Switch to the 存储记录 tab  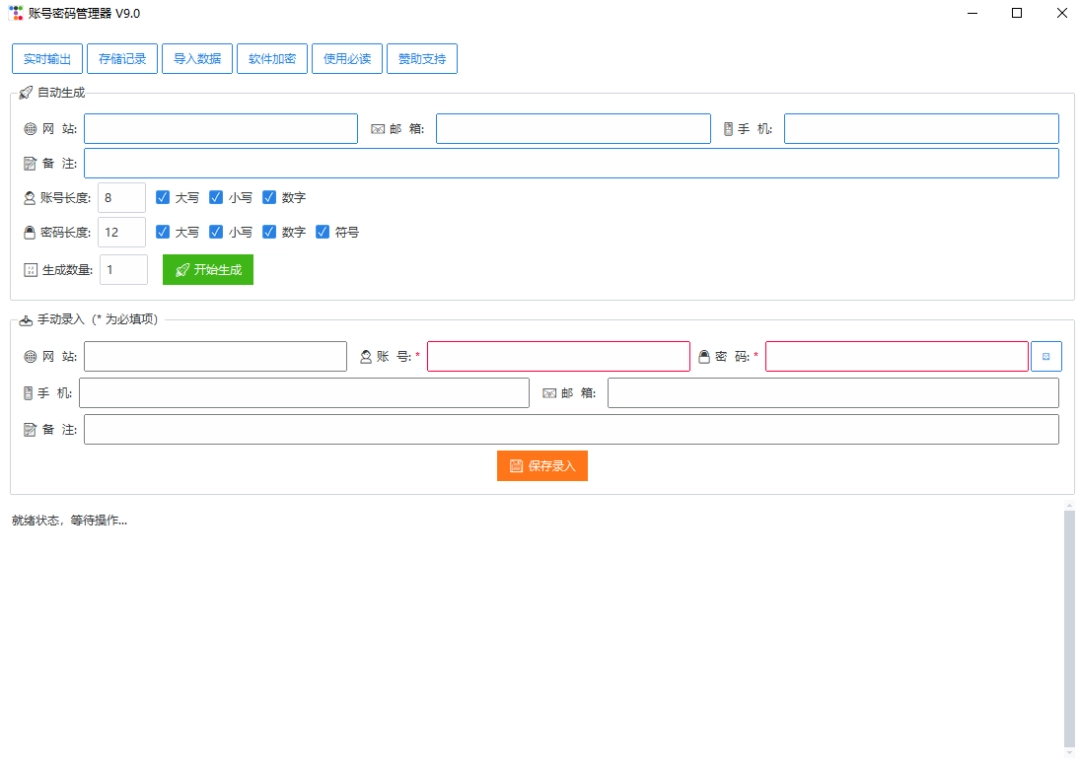122,59
